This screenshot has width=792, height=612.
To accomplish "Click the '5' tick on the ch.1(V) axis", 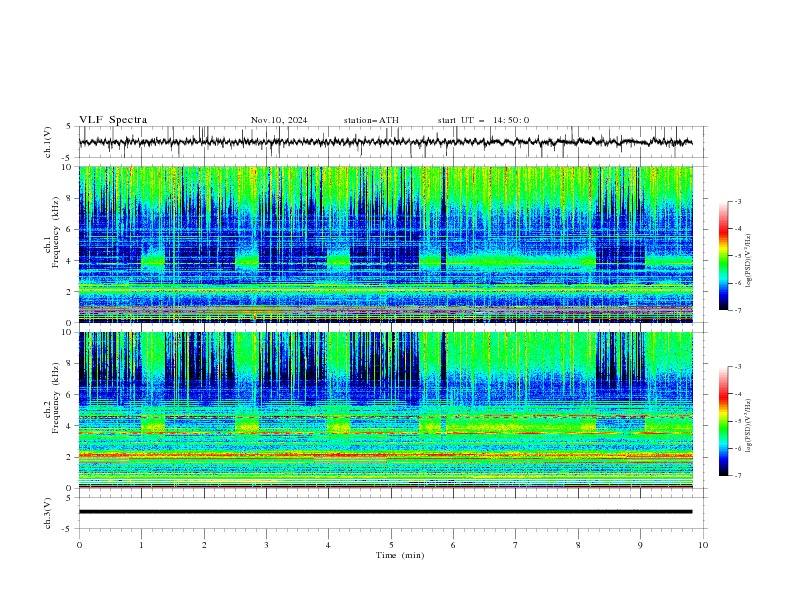I will 69,126.
